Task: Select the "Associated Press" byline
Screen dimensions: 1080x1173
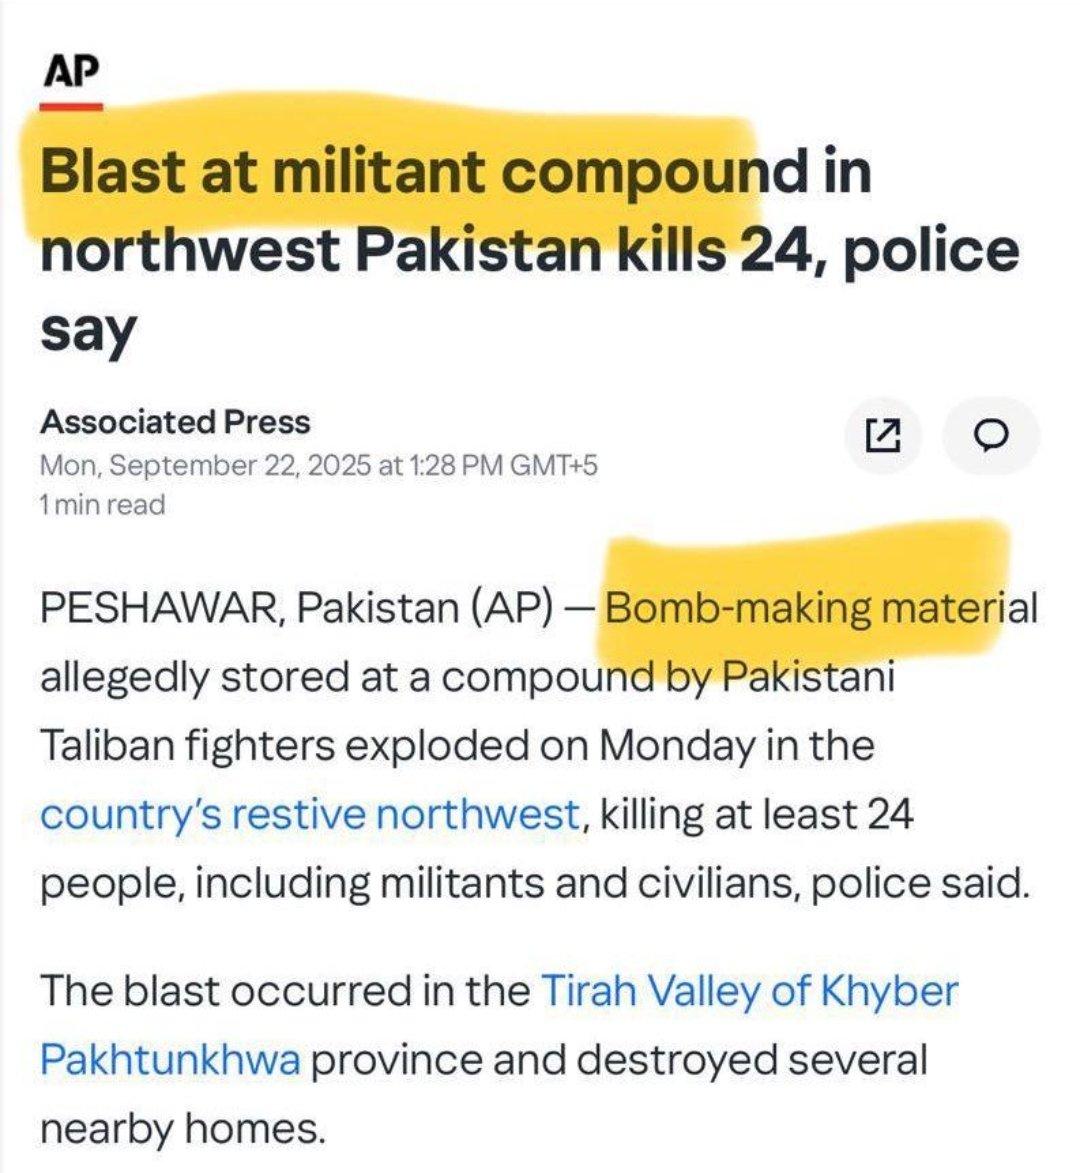Action: tap(175, 422)
